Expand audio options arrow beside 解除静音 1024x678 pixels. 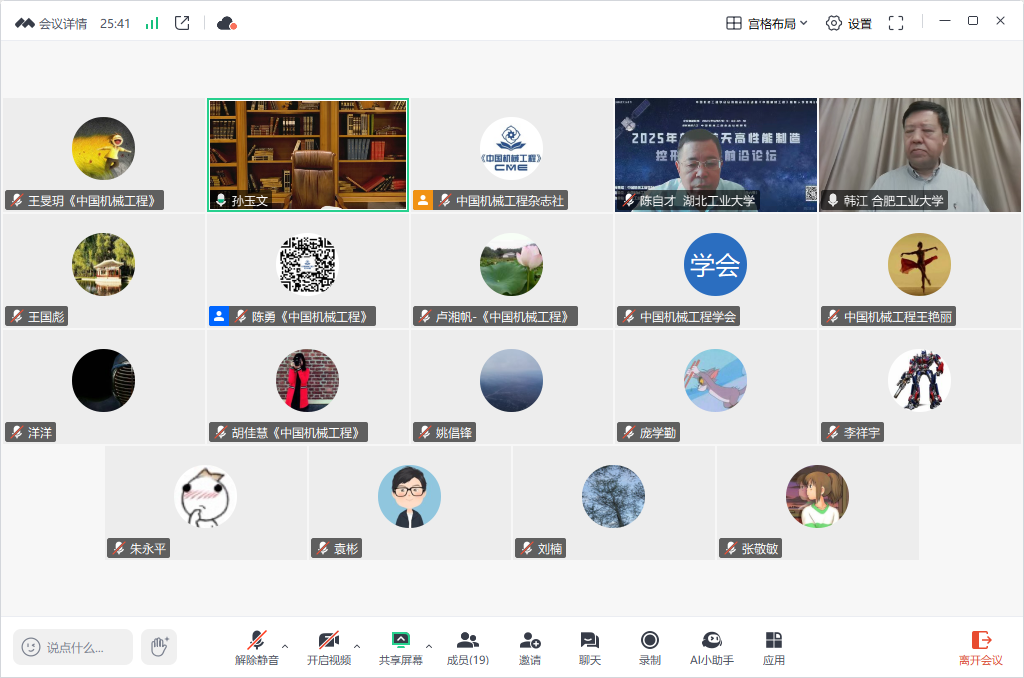pos(285,645)
